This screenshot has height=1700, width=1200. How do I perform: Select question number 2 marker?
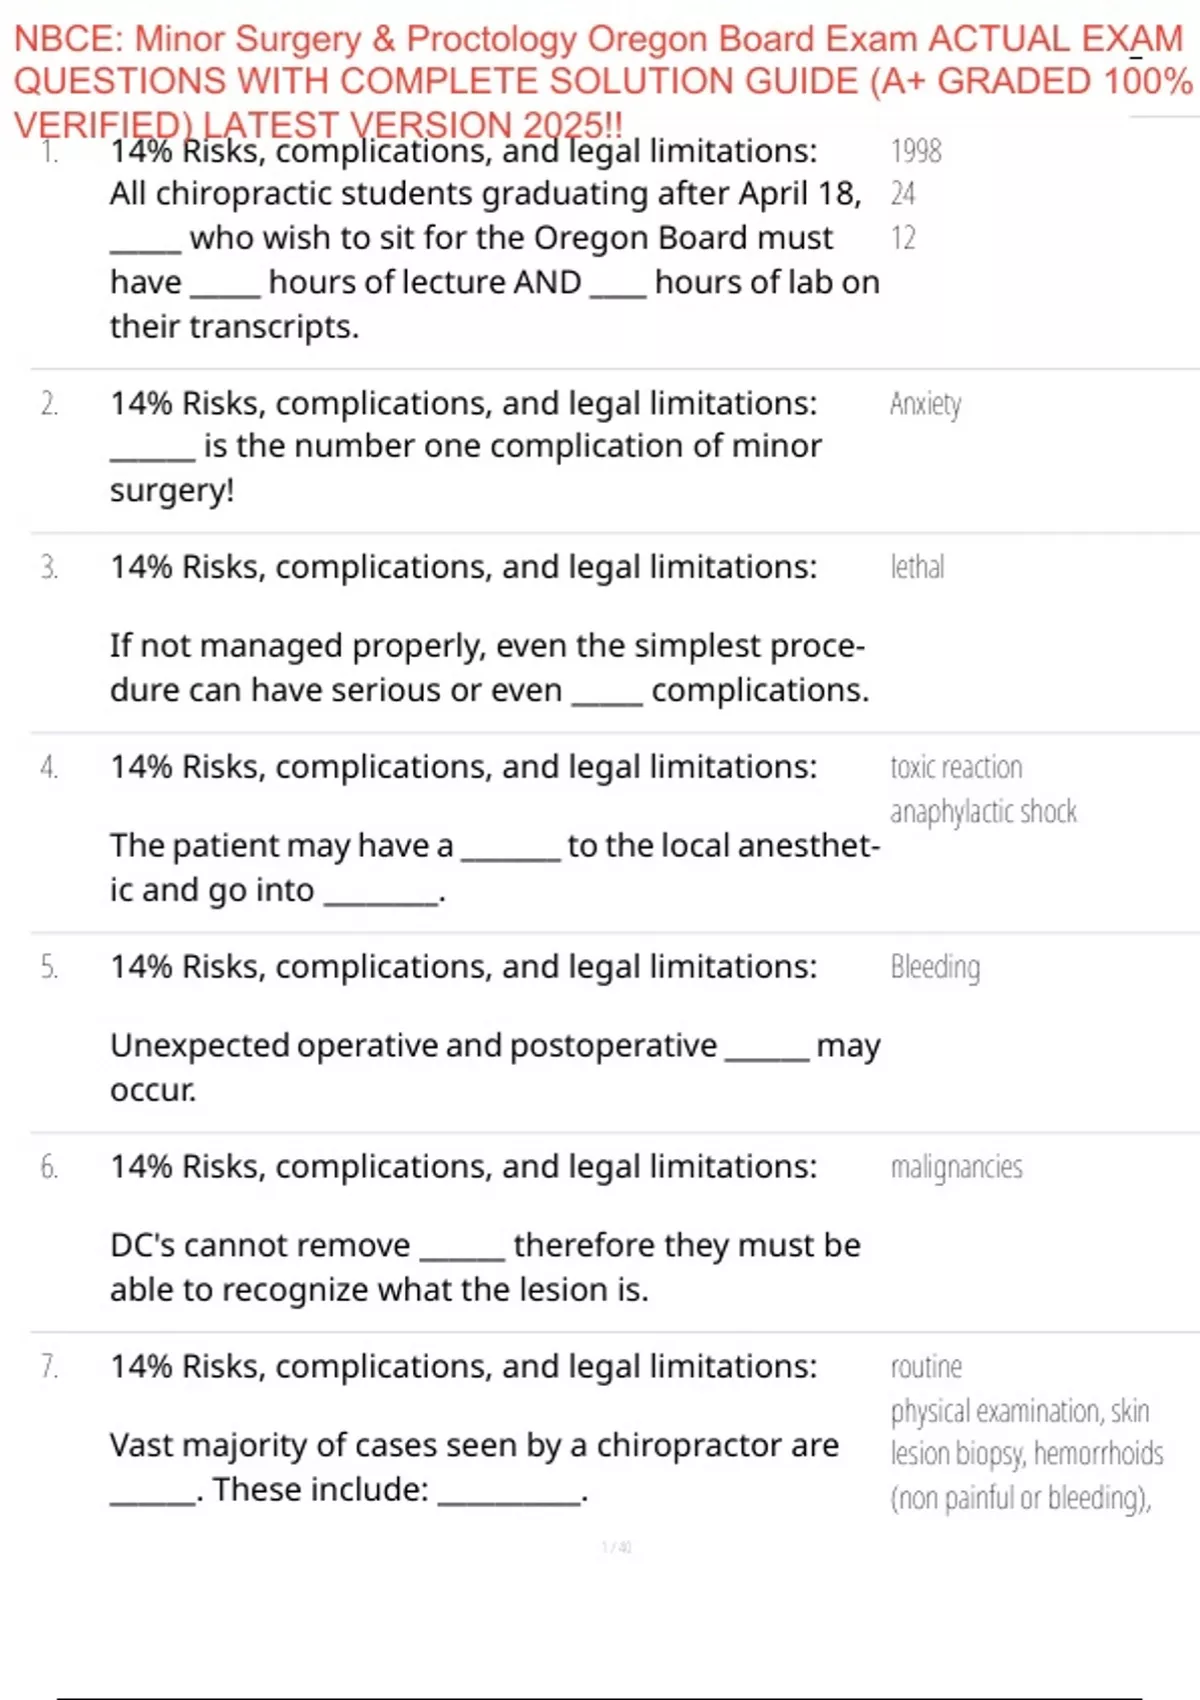(49, 404)
